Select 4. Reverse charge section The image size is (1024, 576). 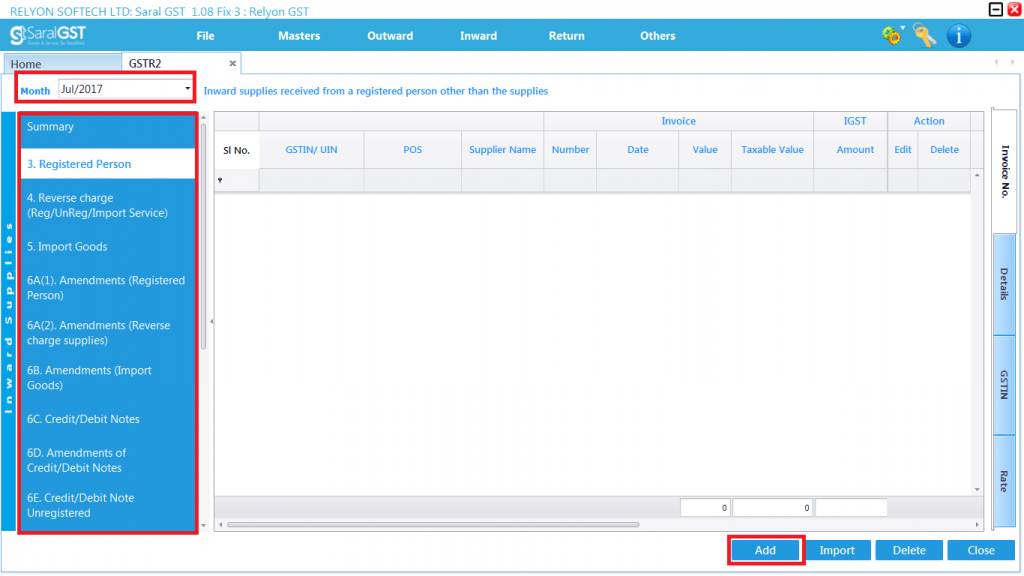(x=108, y=205)
